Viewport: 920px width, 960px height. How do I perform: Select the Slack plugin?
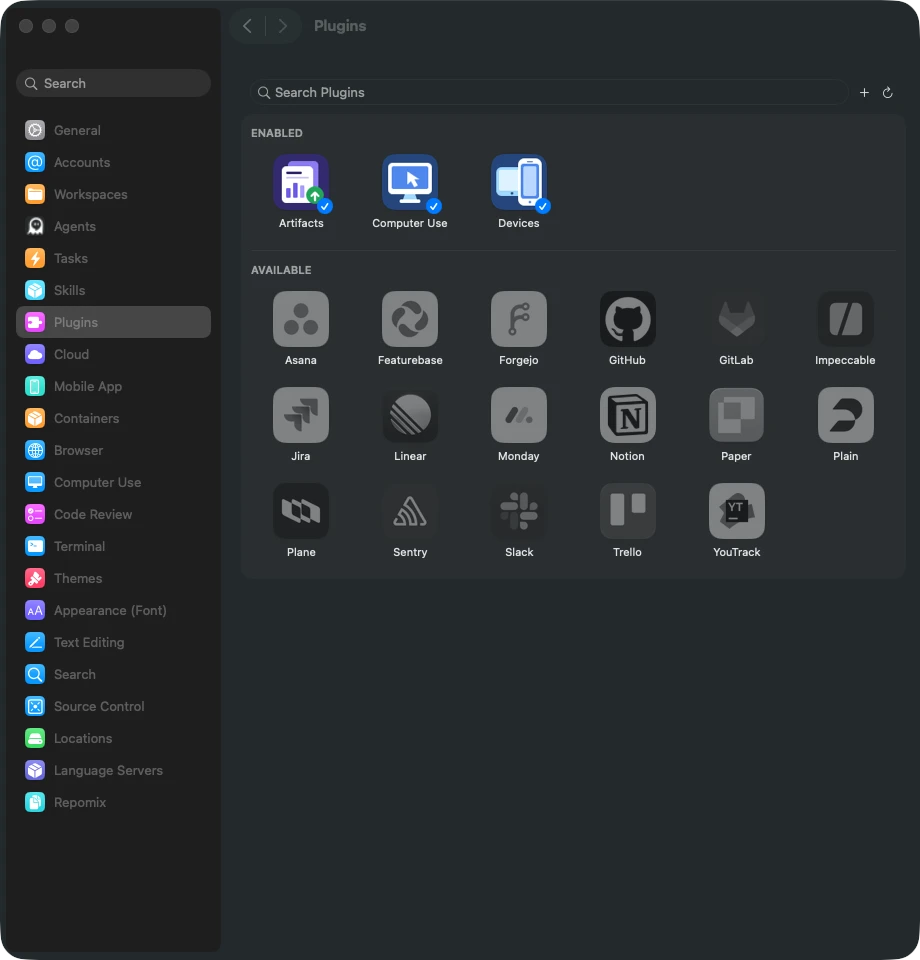point(518,511)
